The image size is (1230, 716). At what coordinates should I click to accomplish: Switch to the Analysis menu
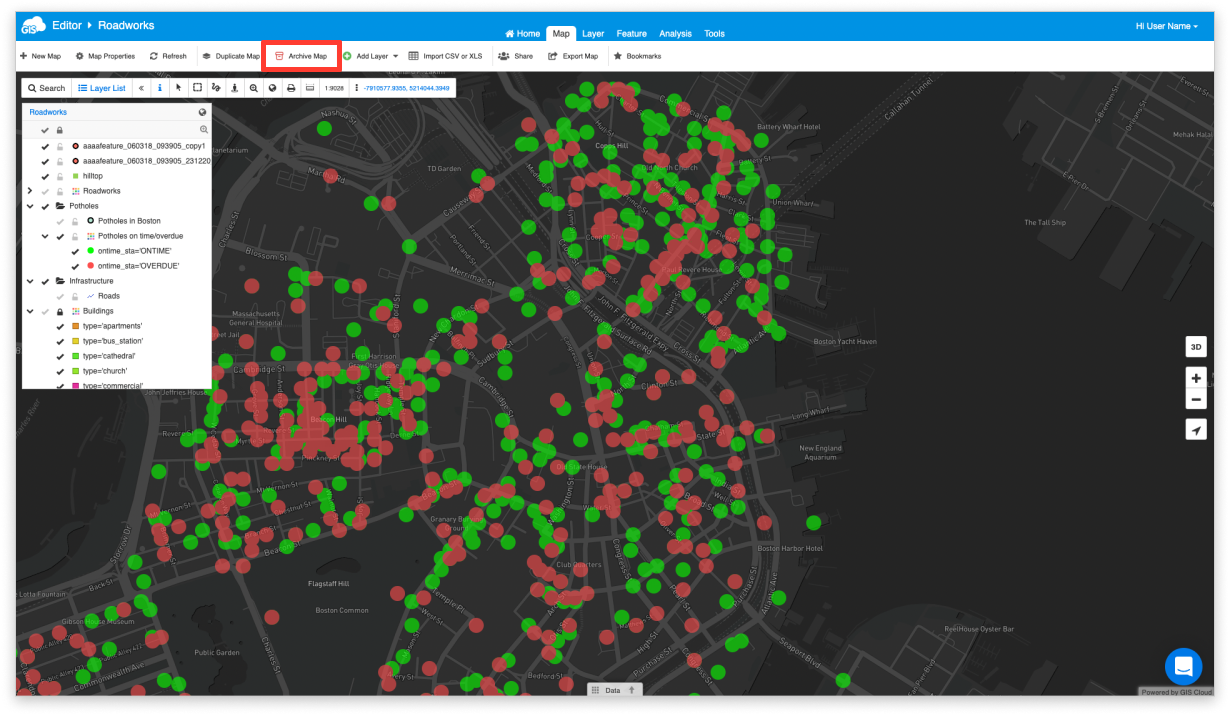click(675, 33)
